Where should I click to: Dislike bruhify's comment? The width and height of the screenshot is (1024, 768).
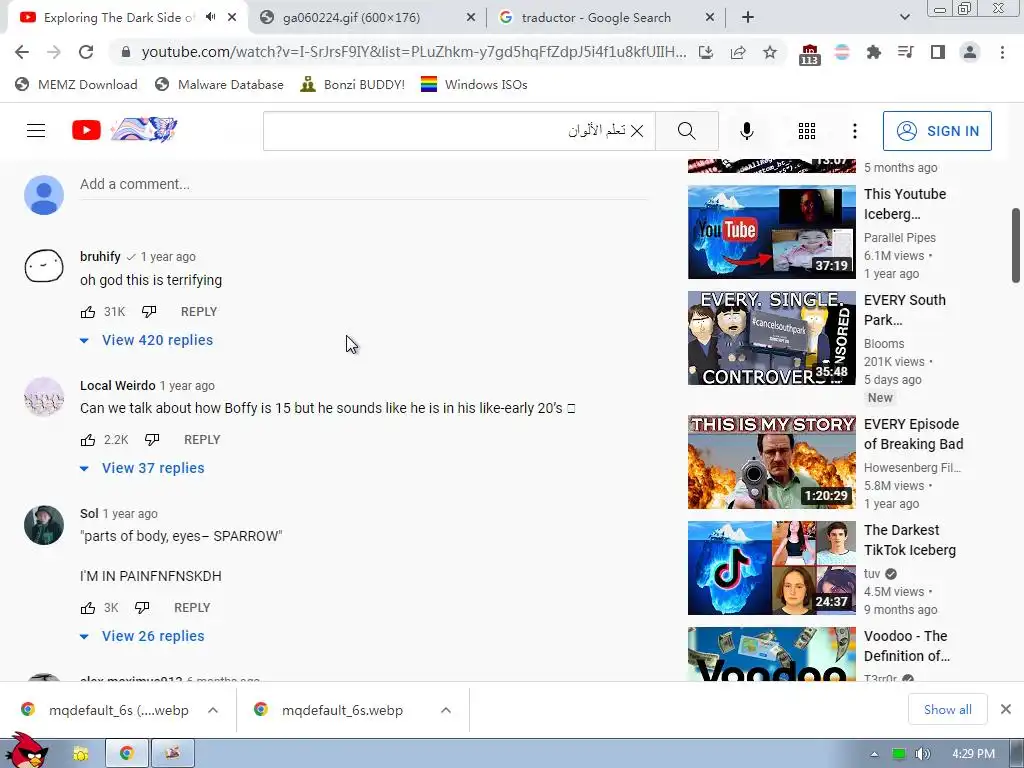(149, 312)
